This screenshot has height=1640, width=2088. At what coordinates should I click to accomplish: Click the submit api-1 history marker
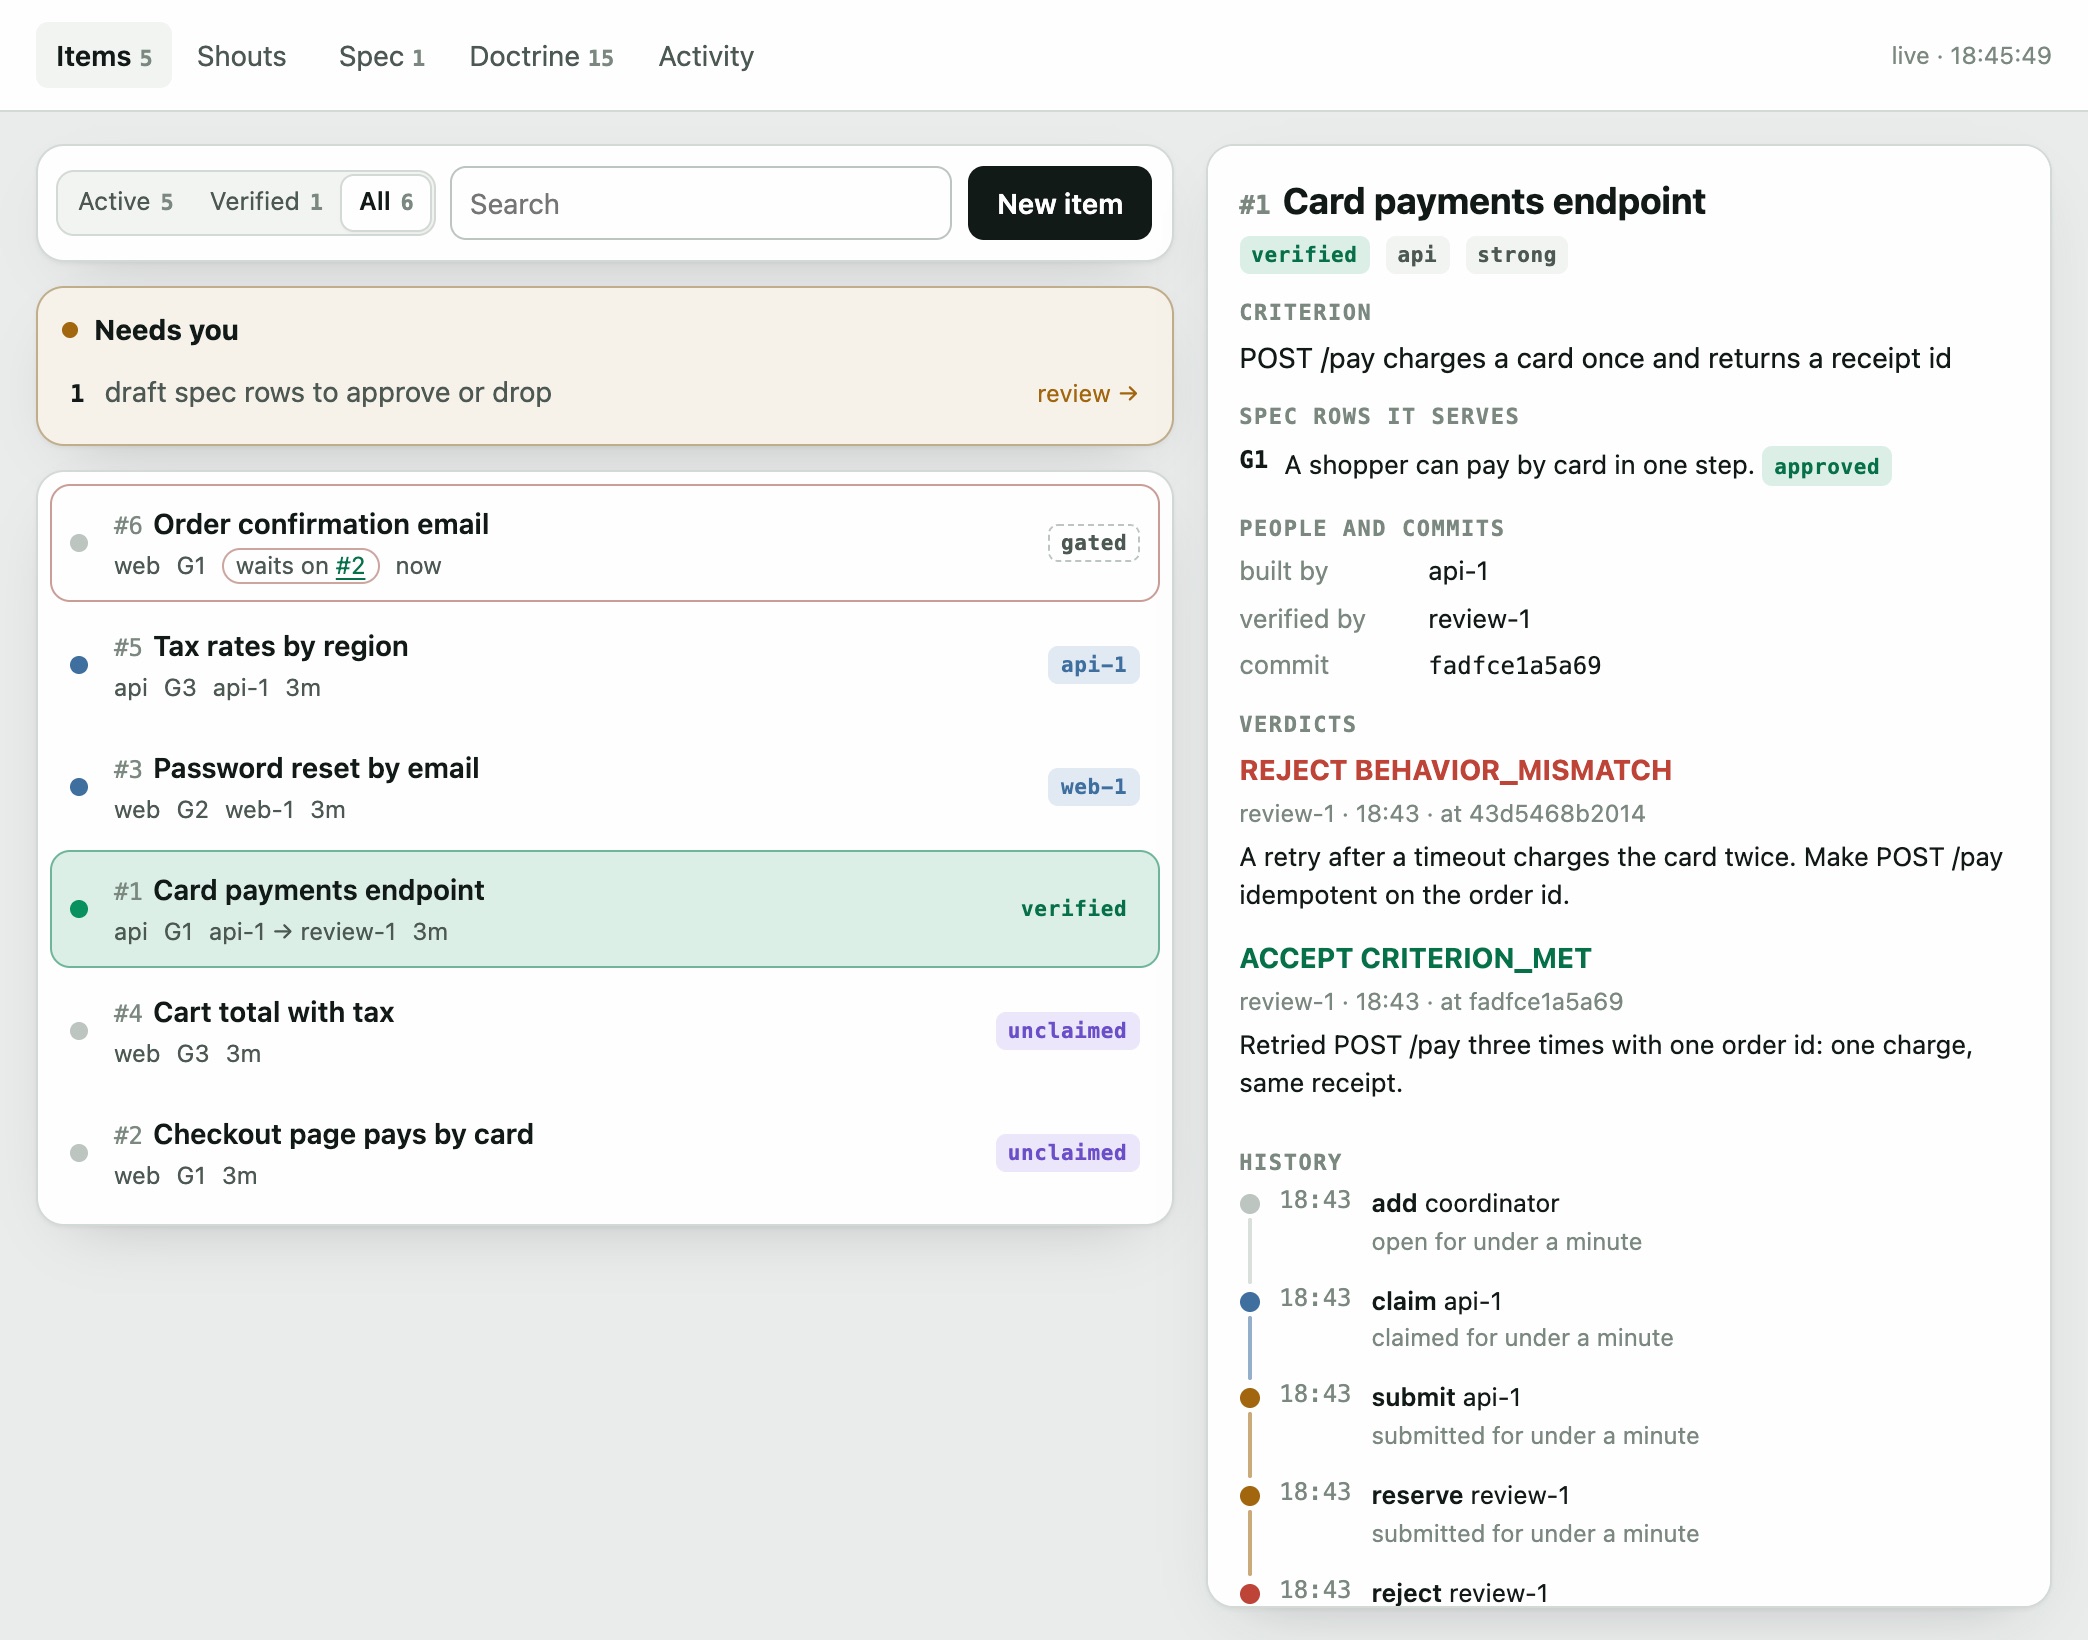click(x=1250, y=1397)
